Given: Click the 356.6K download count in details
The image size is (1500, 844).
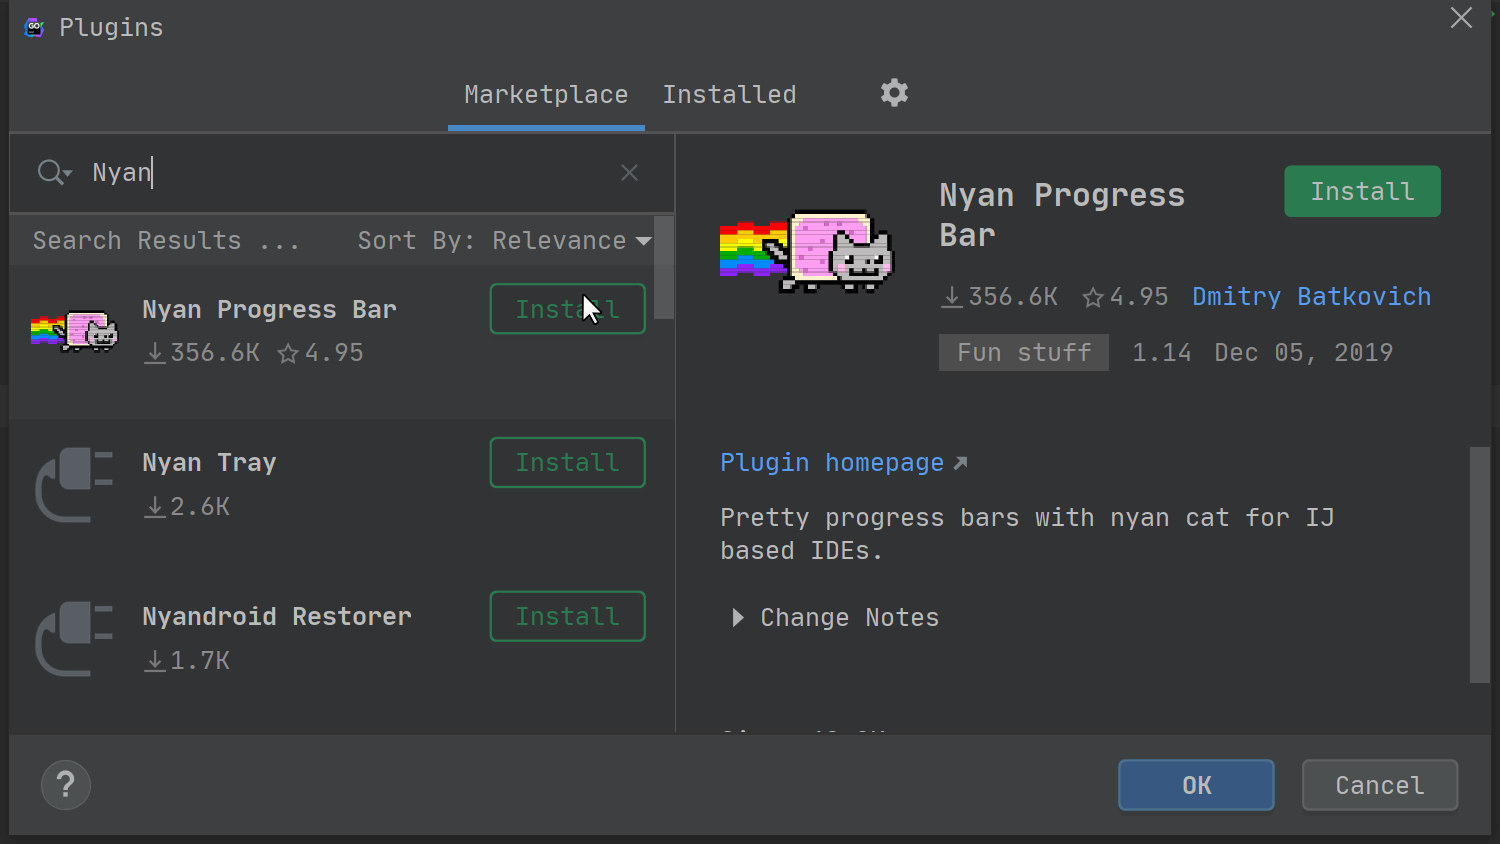Looking at the screenshot, I should coord(1000,297).
